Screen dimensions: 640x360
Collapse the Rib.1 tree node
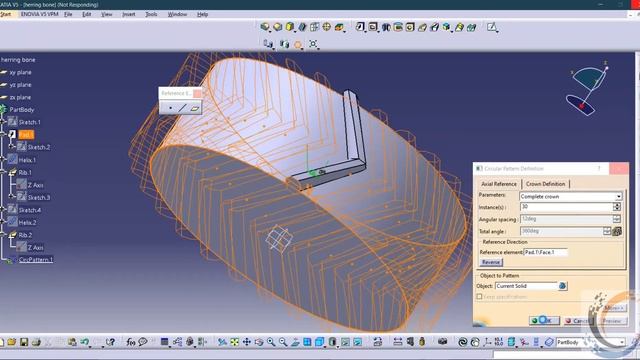[x=2, y=172]
